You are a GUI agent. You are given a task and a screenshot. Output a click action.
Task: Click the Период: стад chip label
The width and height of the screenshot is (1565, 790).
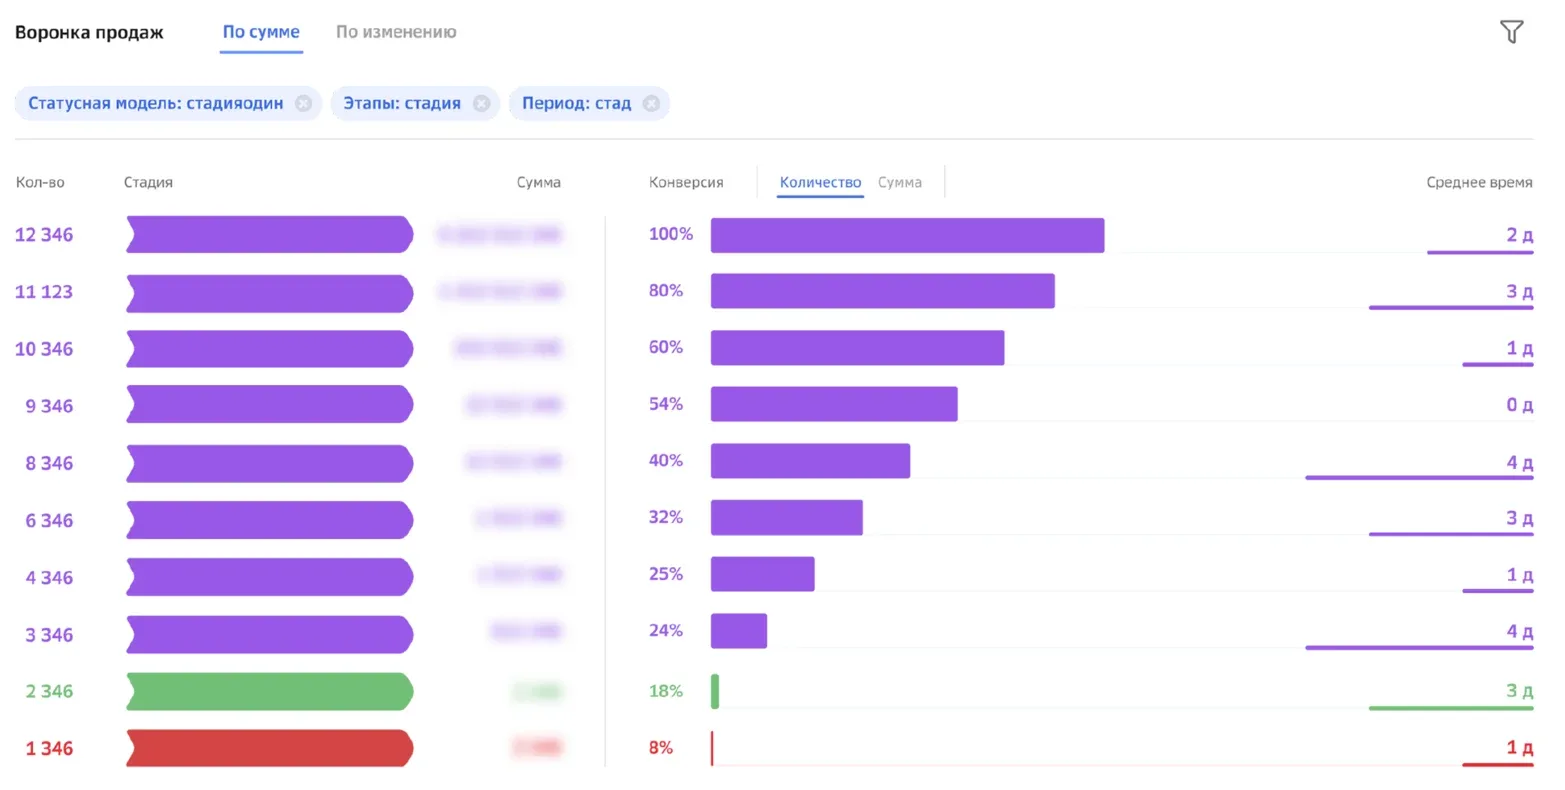pyautogui.click(x=576, y=103)
